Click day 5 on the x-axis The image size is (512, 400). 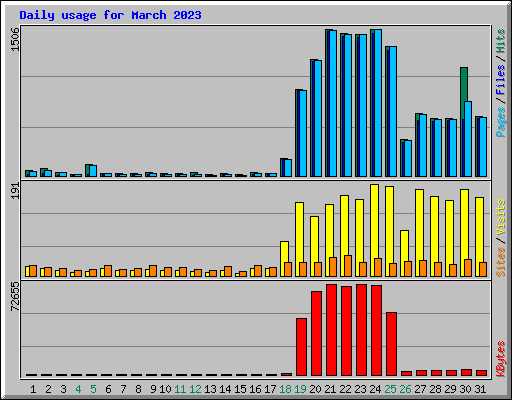(x=93, y=389)
